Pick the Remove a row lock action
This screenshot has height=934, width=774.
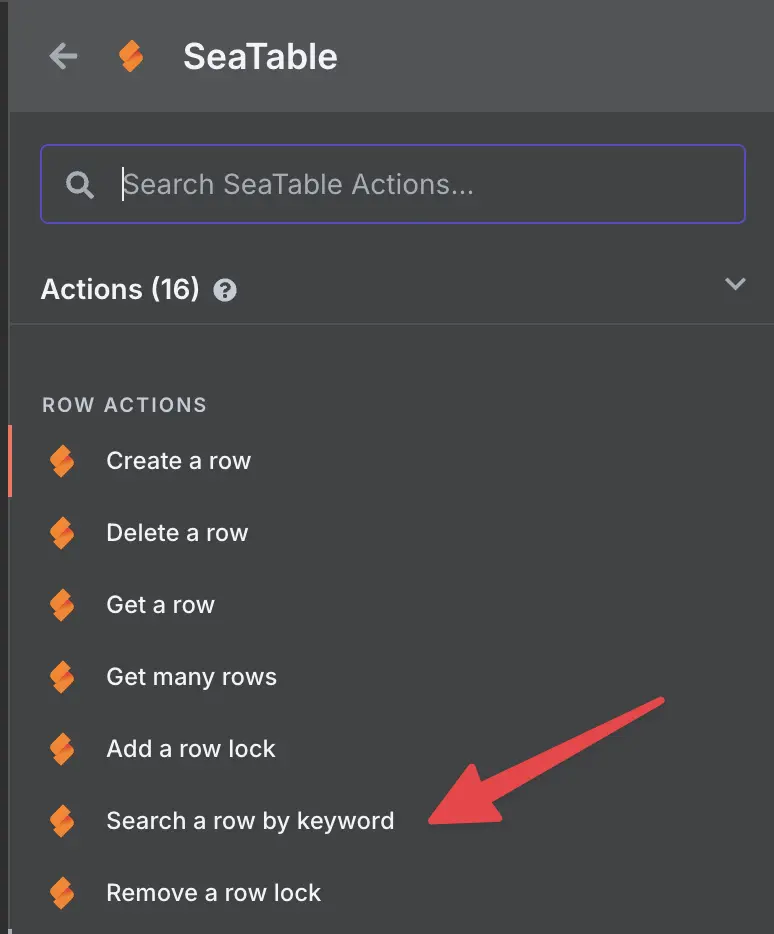click(213, 893)
